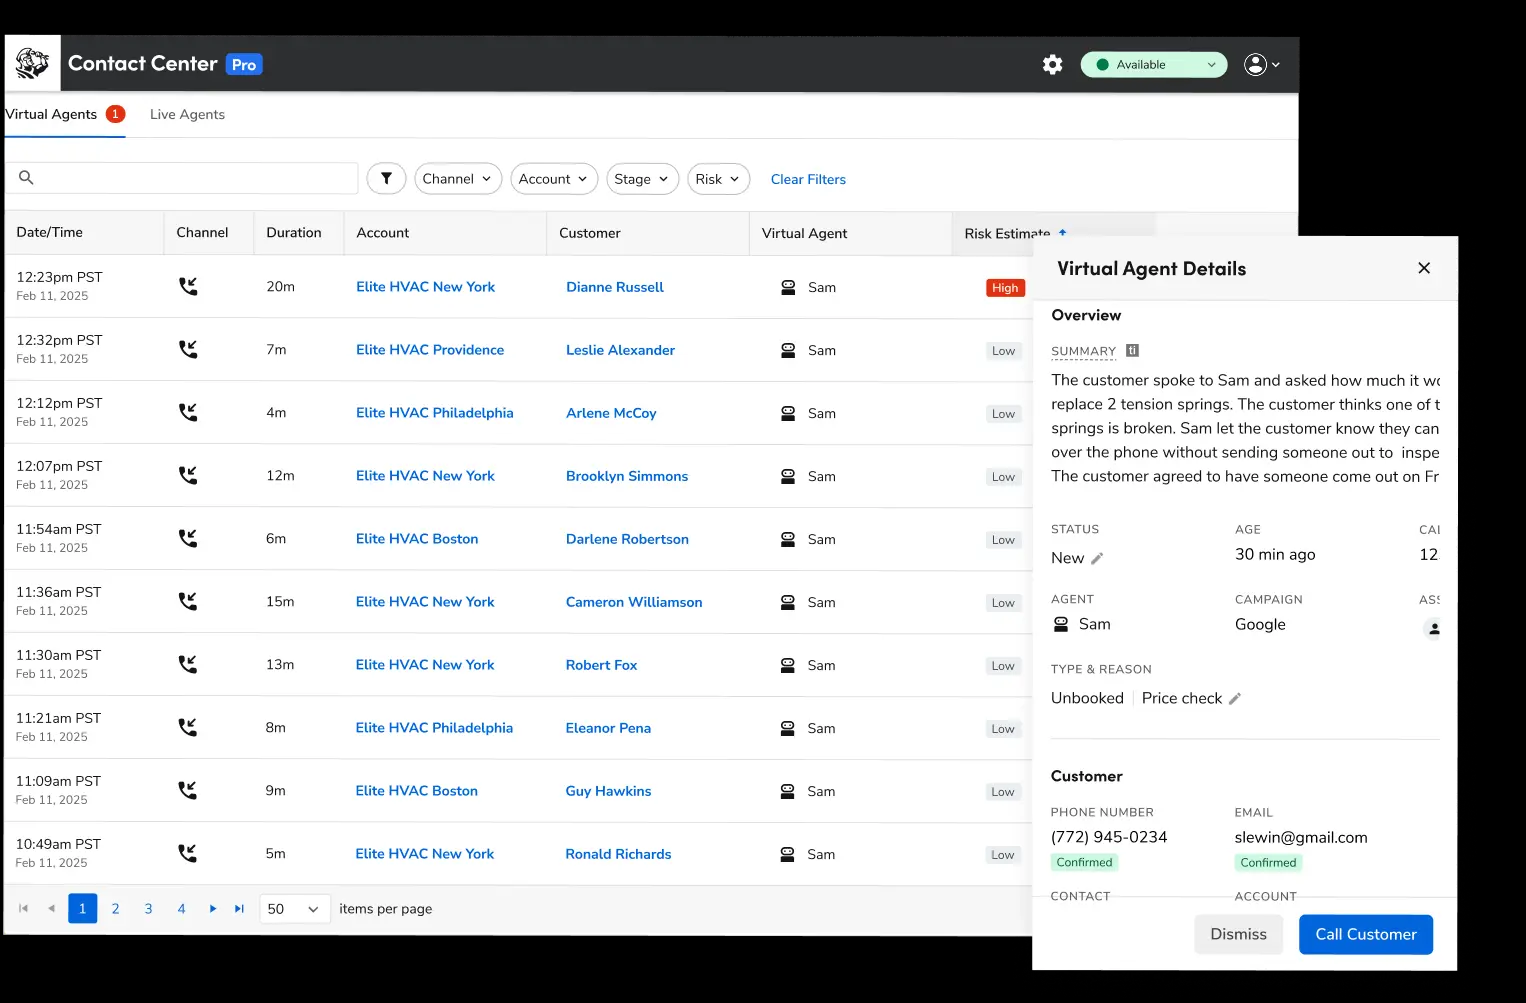
Task: Edit the reason with the pencil next to Price check
Action: pos(1235,698)
